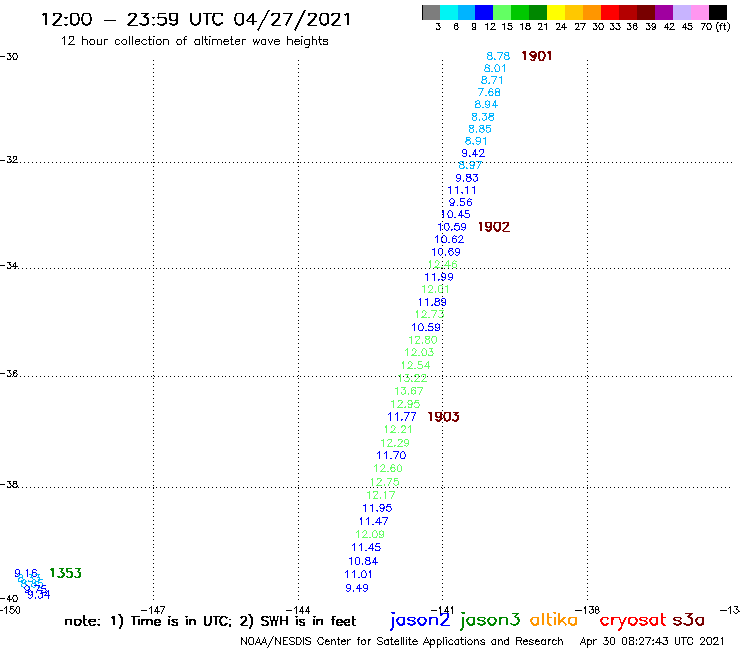
Task: Select the reading '9.42'
Action: [473, 153]
